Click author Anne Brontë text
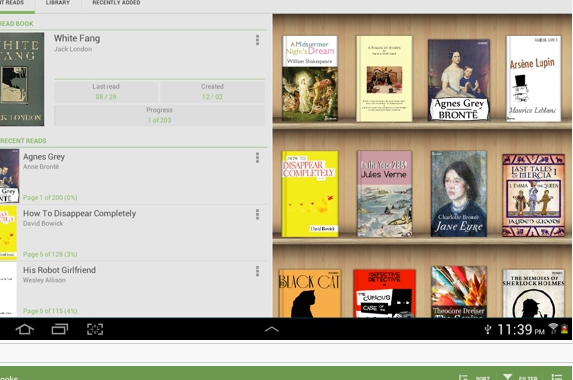This screenshot has width=573, height=380. point(41,167)
